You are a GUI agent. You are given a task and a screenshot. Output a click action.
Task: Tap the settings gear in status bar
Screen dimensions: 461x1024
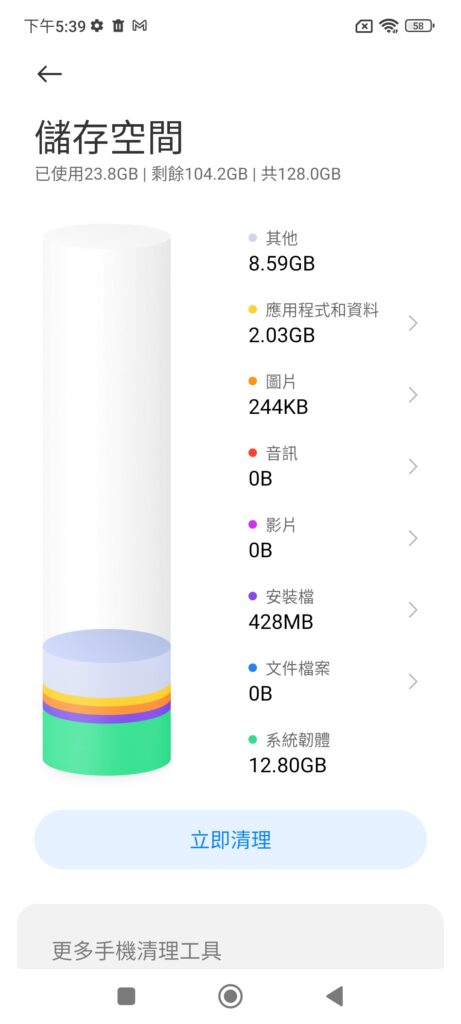coord(97,25)
